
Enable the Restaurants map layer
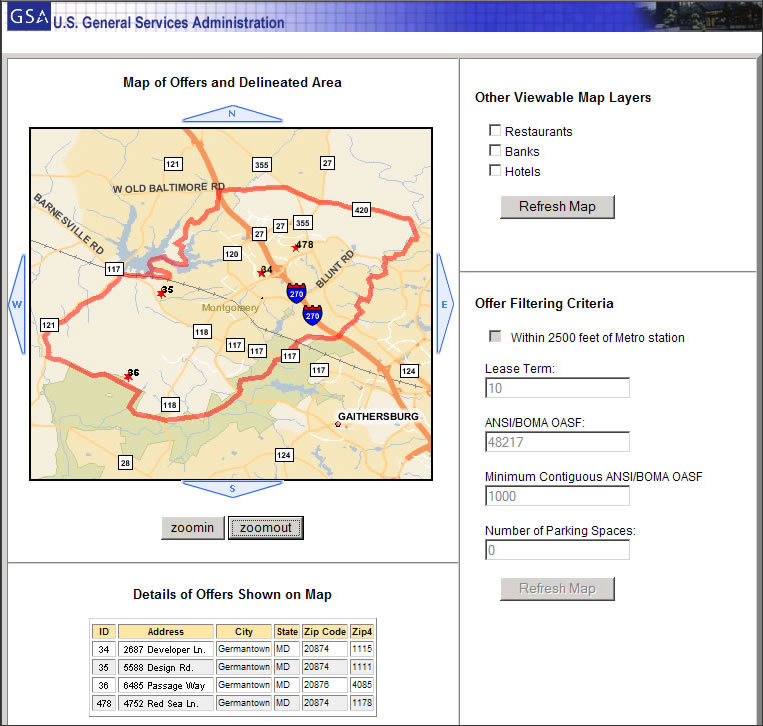[x=495, y=130]
